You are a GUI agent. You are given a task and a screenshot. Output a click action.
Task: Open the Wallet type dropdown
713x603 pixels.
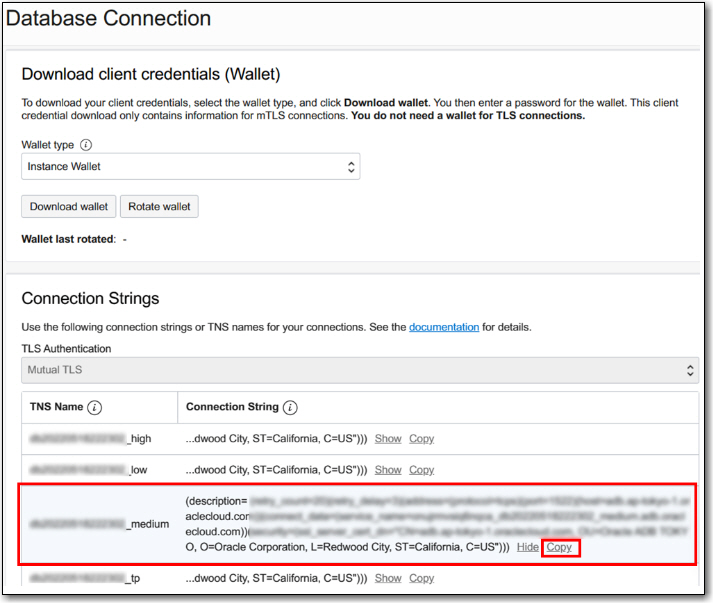pyautogui.click(x=190, y=166)
